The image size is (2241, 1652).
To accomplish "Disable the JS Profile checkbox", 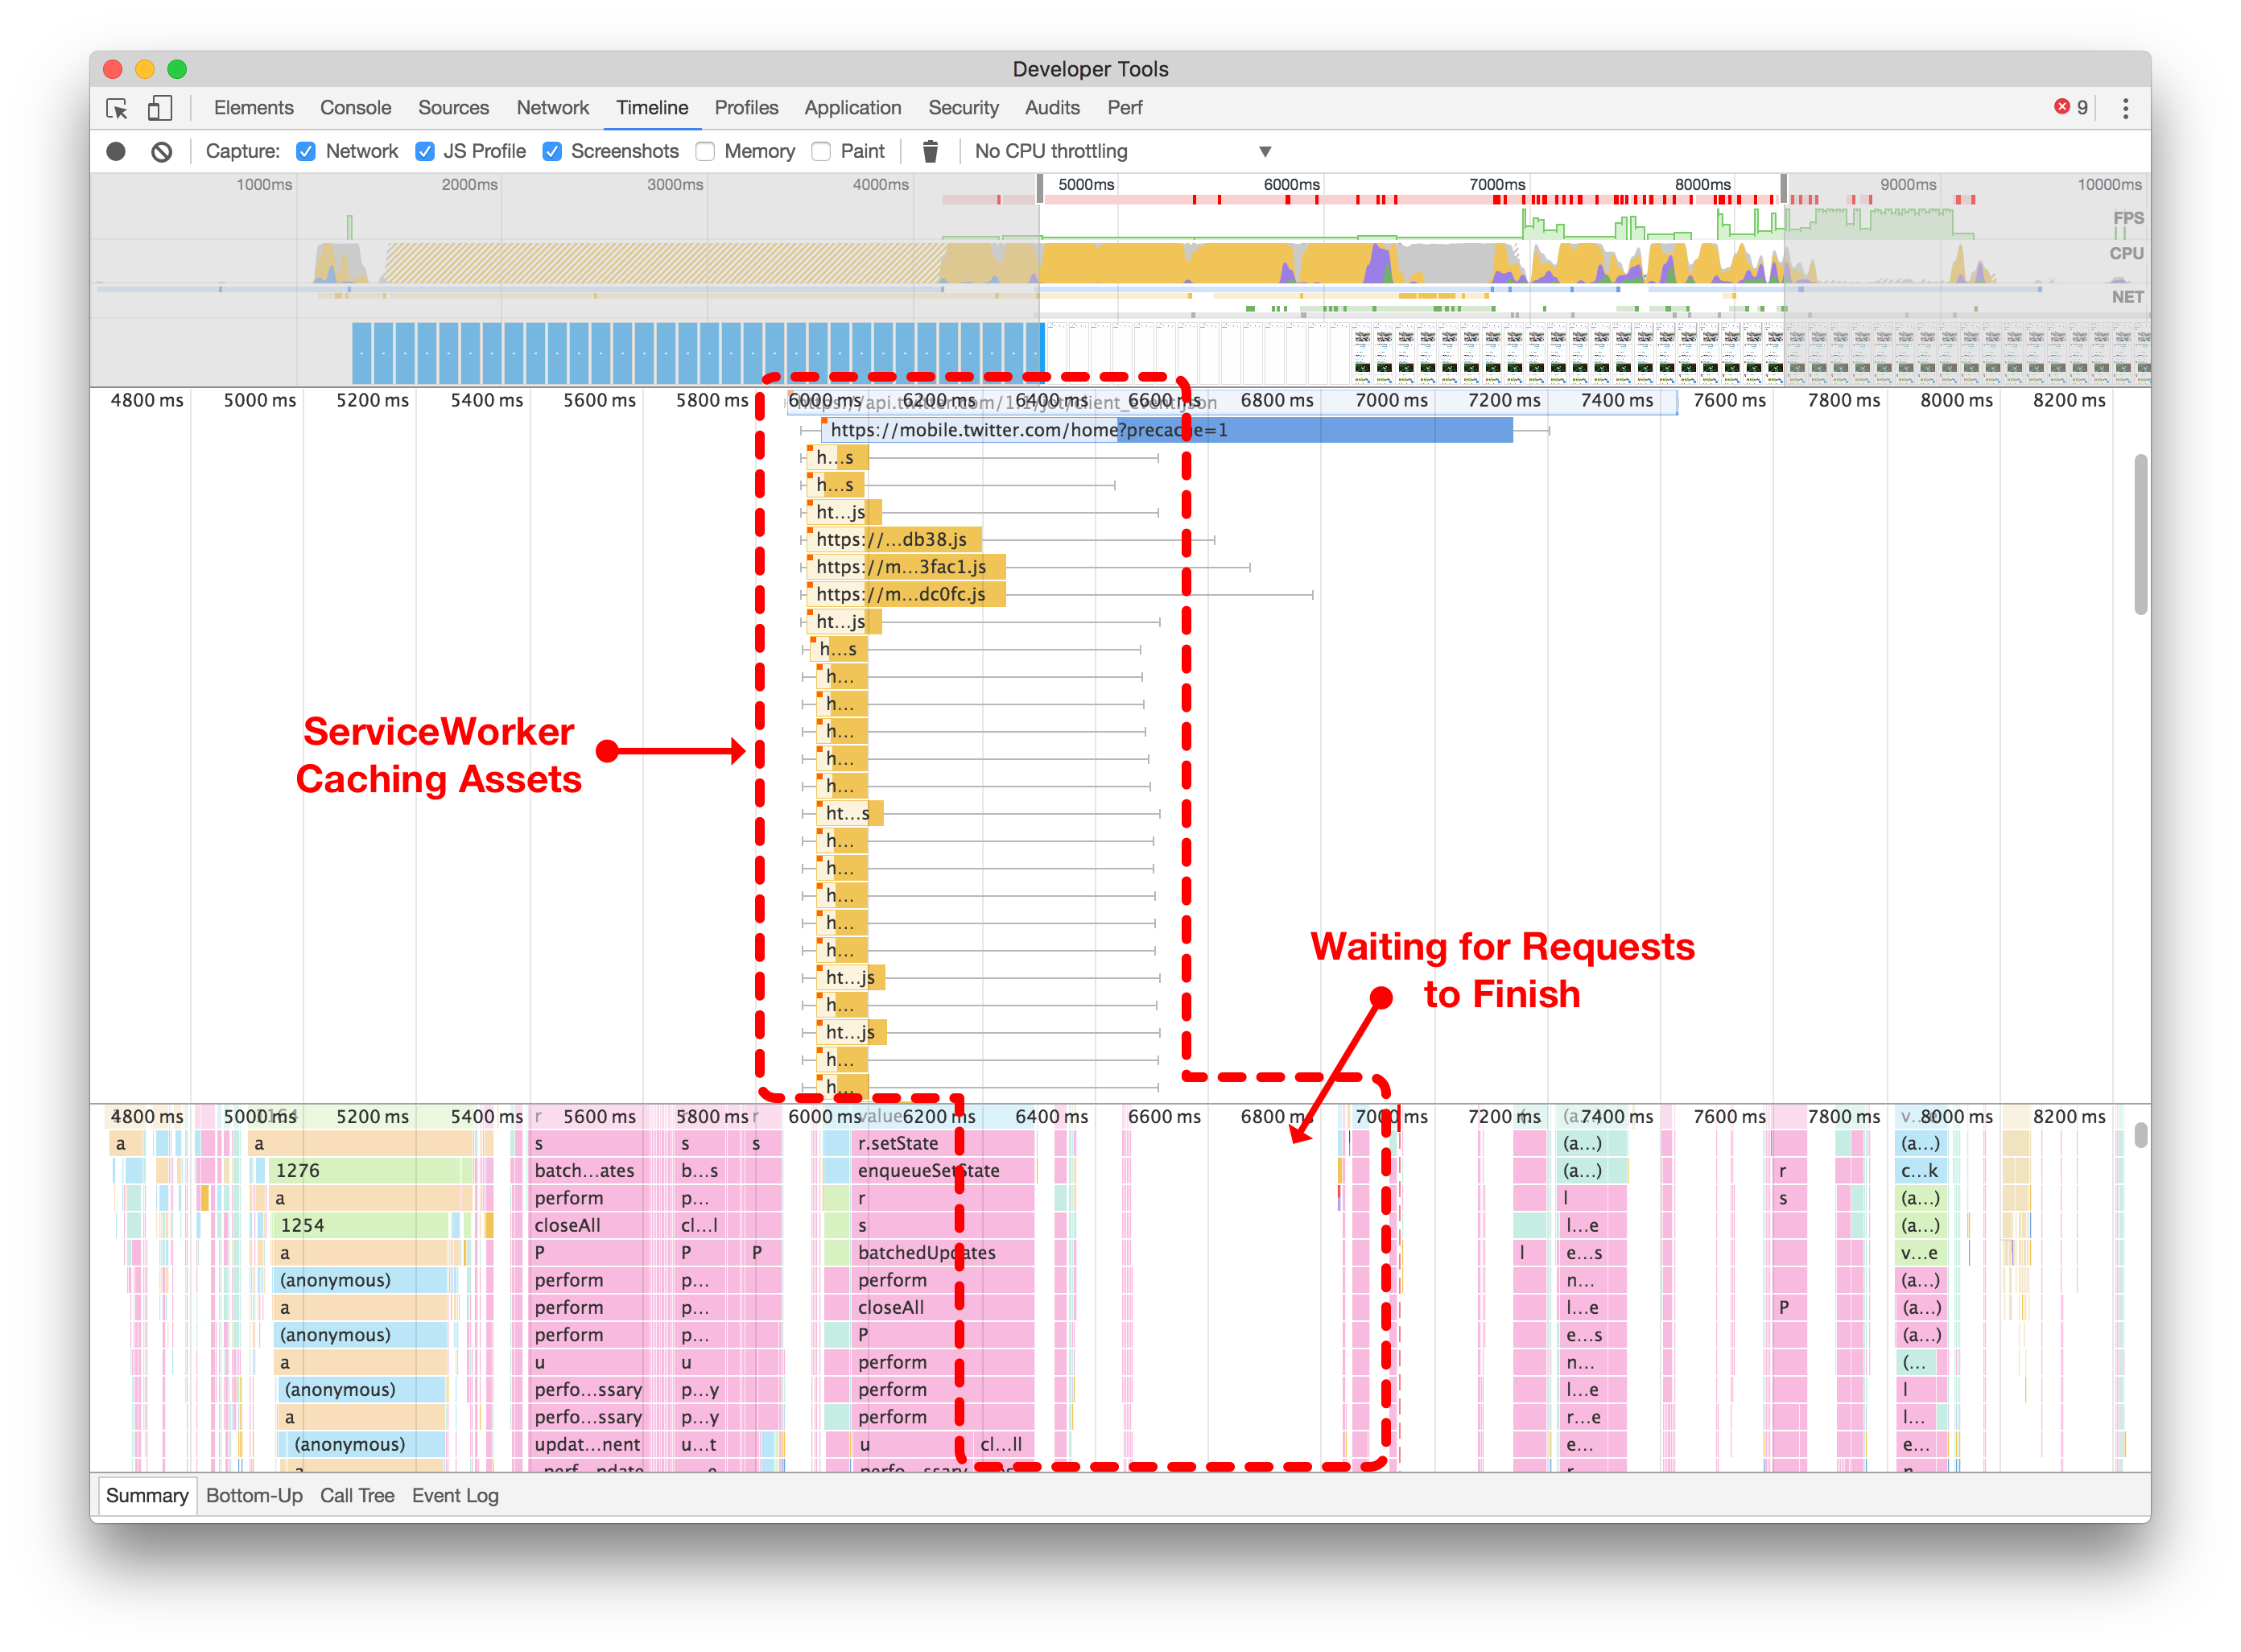I will click(425, 152).
